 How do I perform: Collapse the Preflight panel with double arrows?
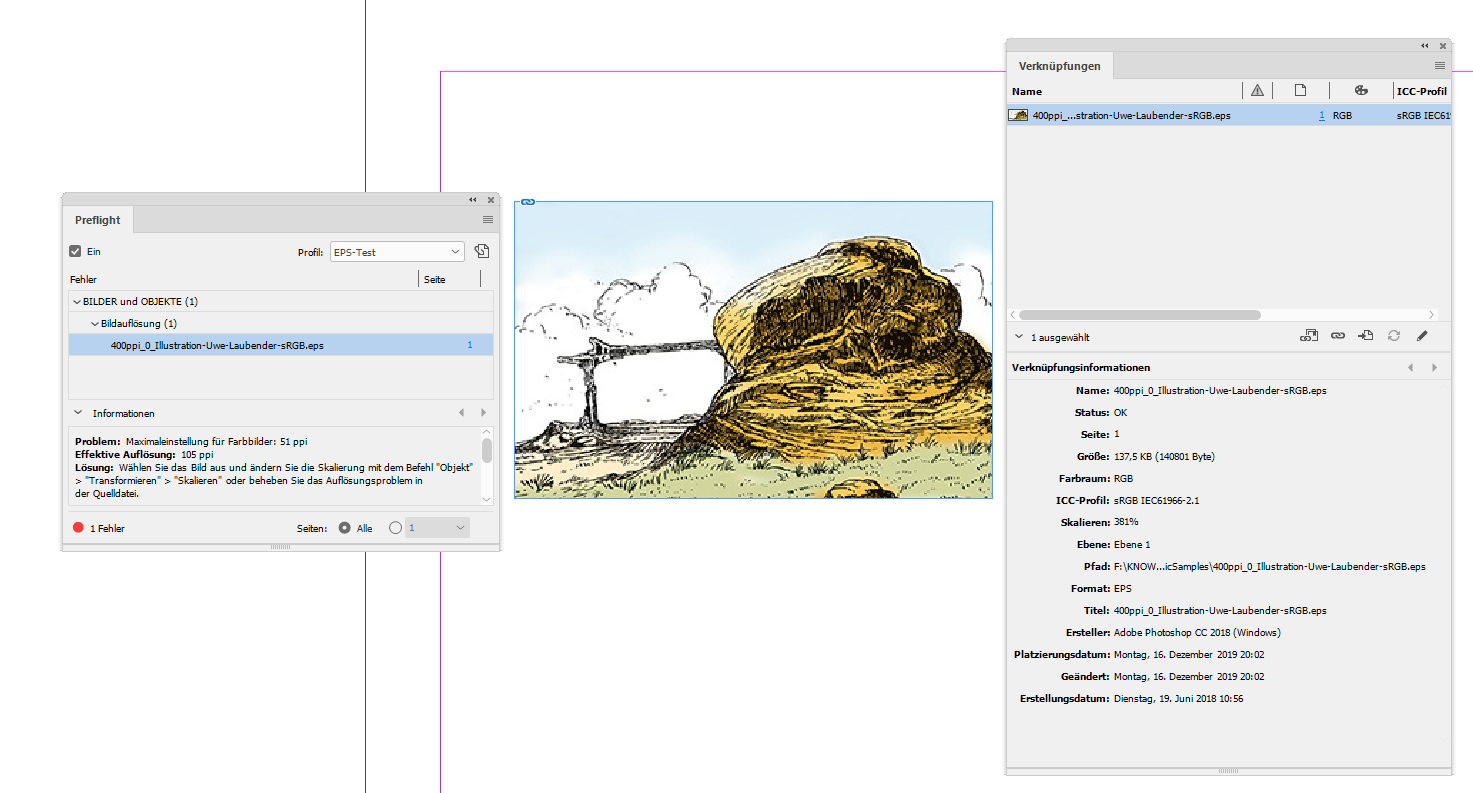click(x=473, y=200)
